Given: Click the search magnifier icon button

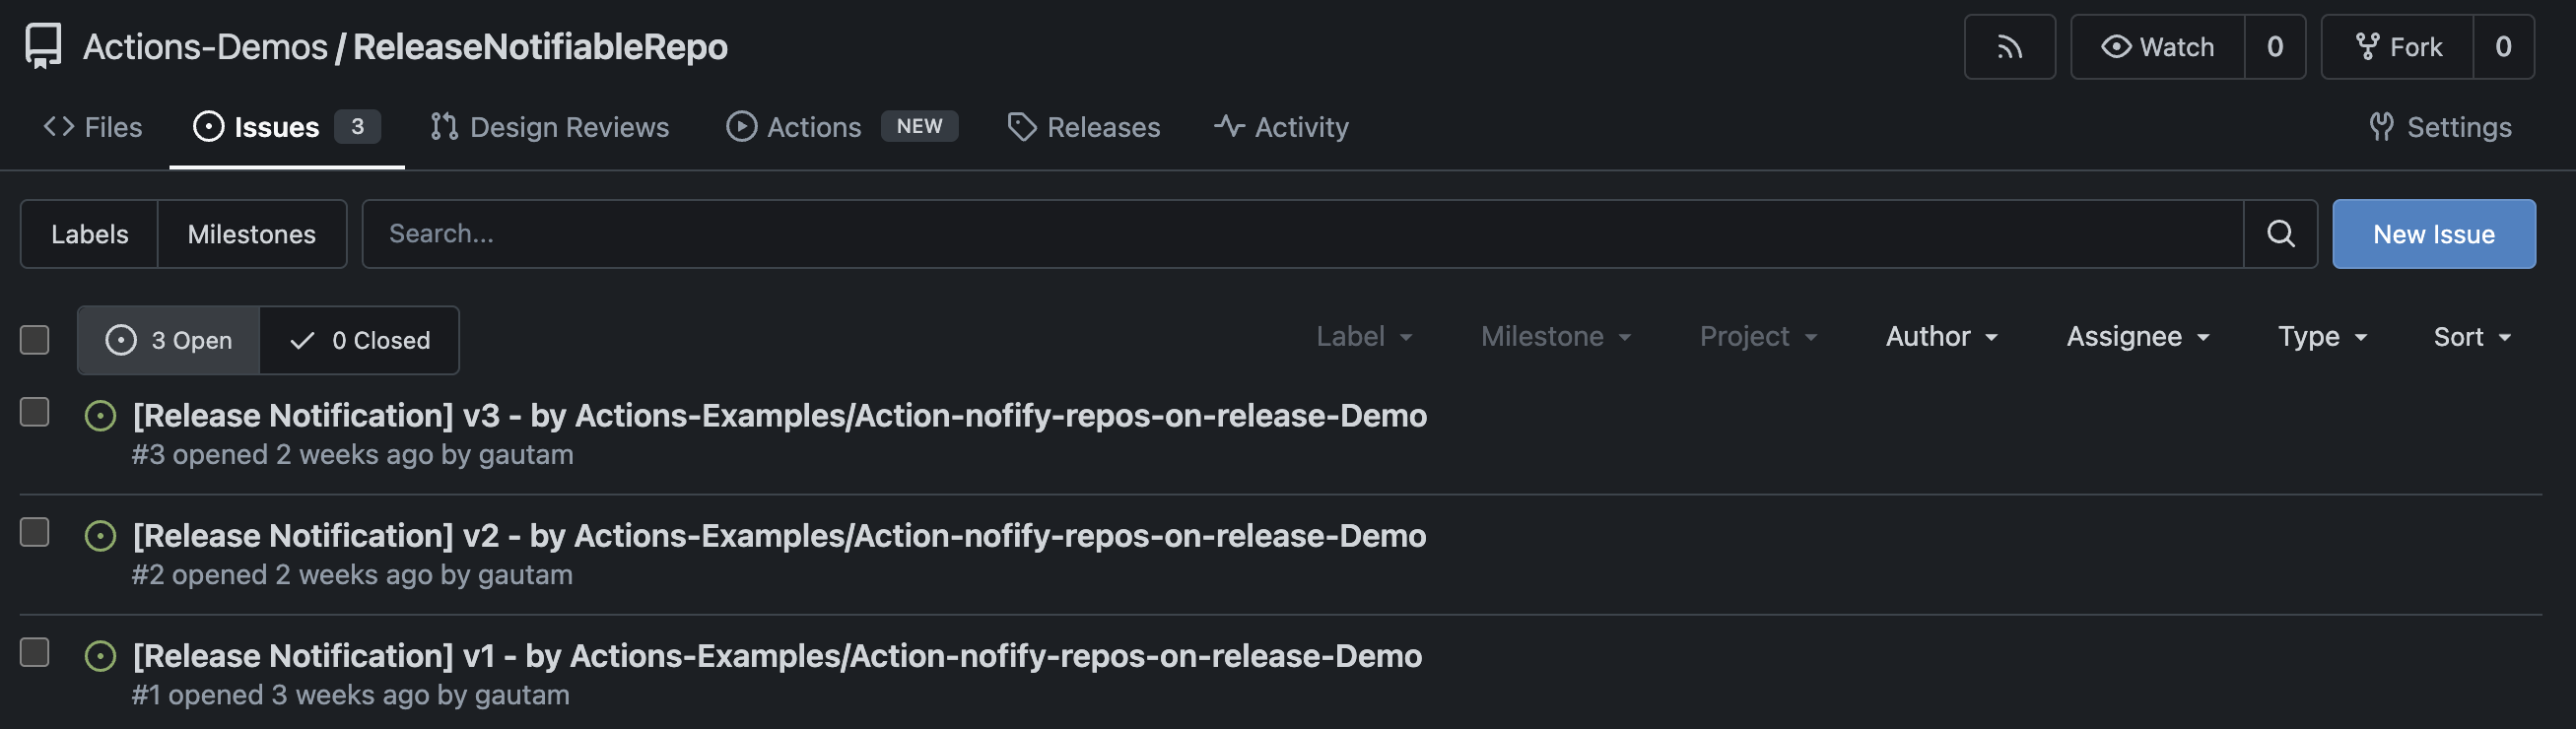Looking at the screenshot, I should tap(2279, 234).
